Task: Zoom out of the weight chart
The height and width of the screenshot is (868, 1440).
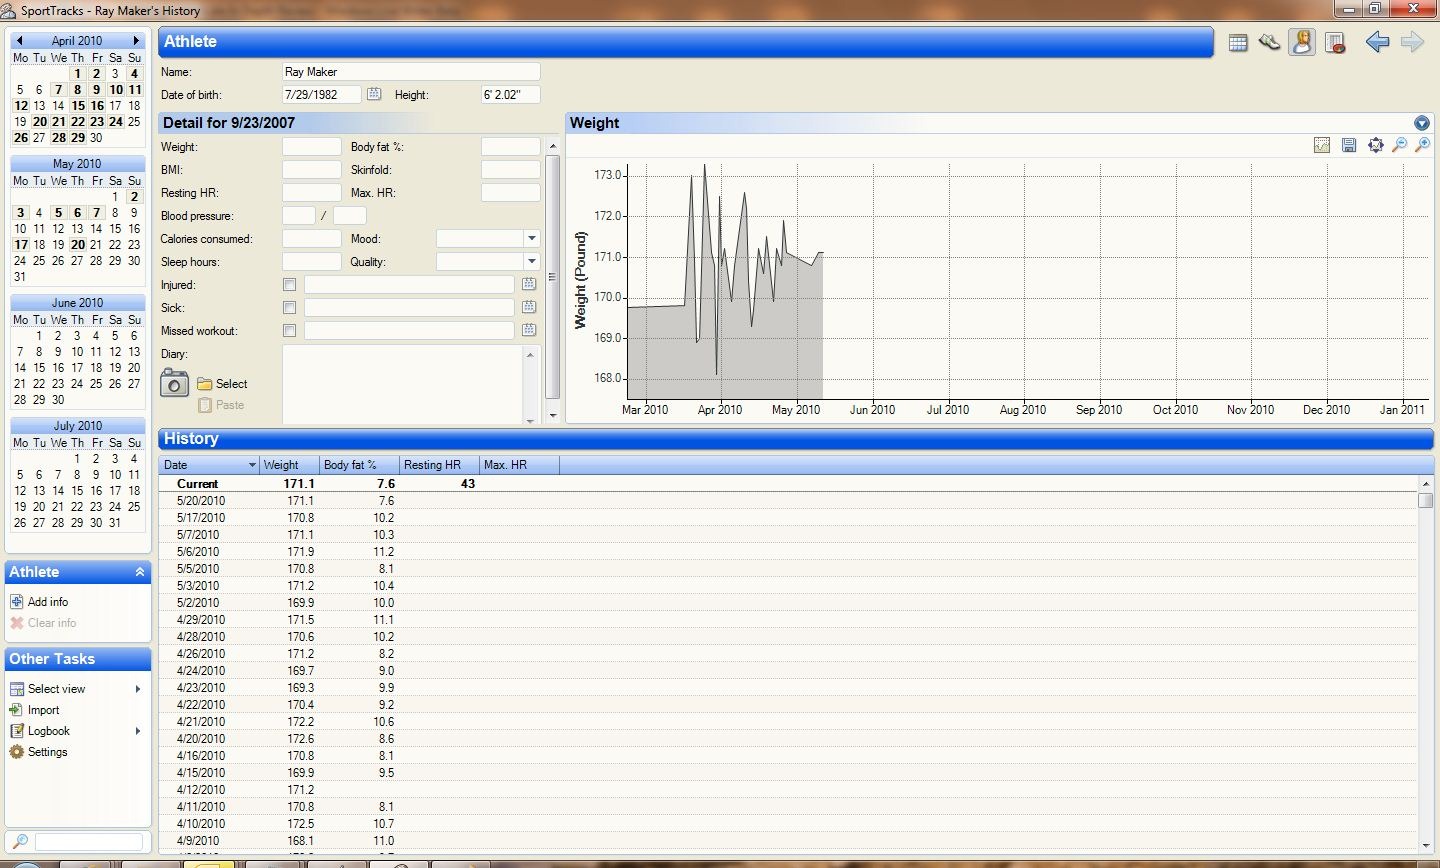Action: point(1400,145)
